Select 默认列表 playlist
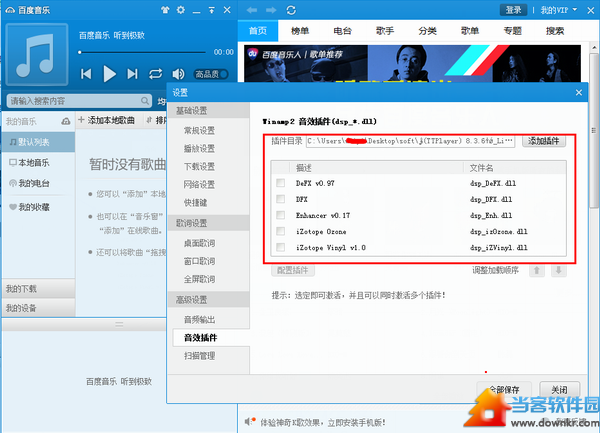 (x=38, y=142)
